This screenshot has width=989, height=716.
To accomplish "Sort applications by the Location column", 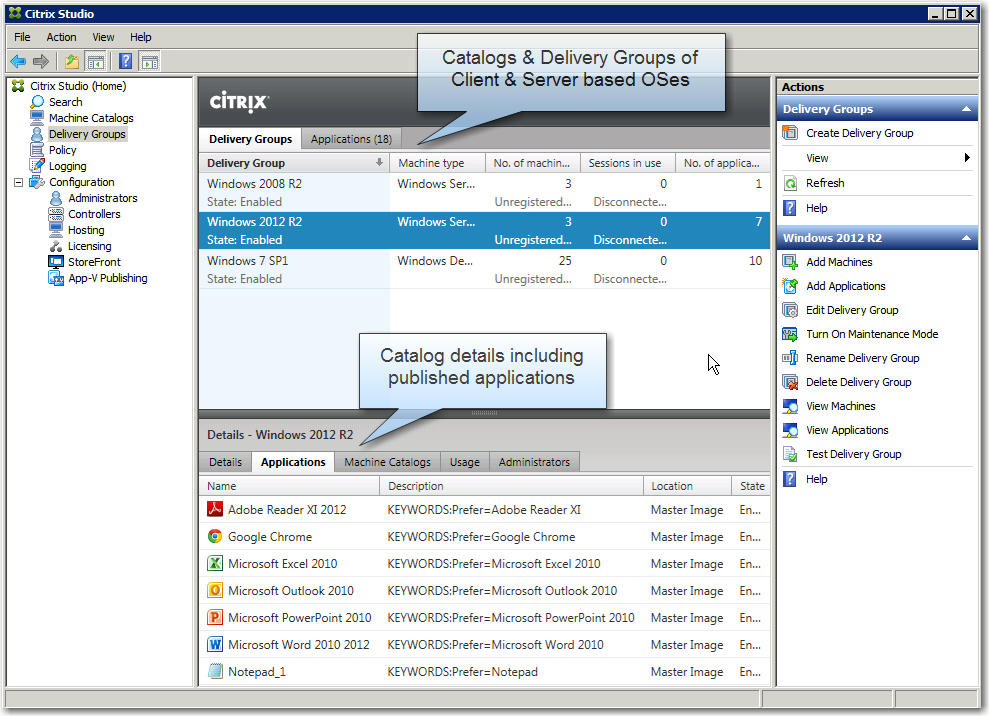I will (x=688, y=486).
